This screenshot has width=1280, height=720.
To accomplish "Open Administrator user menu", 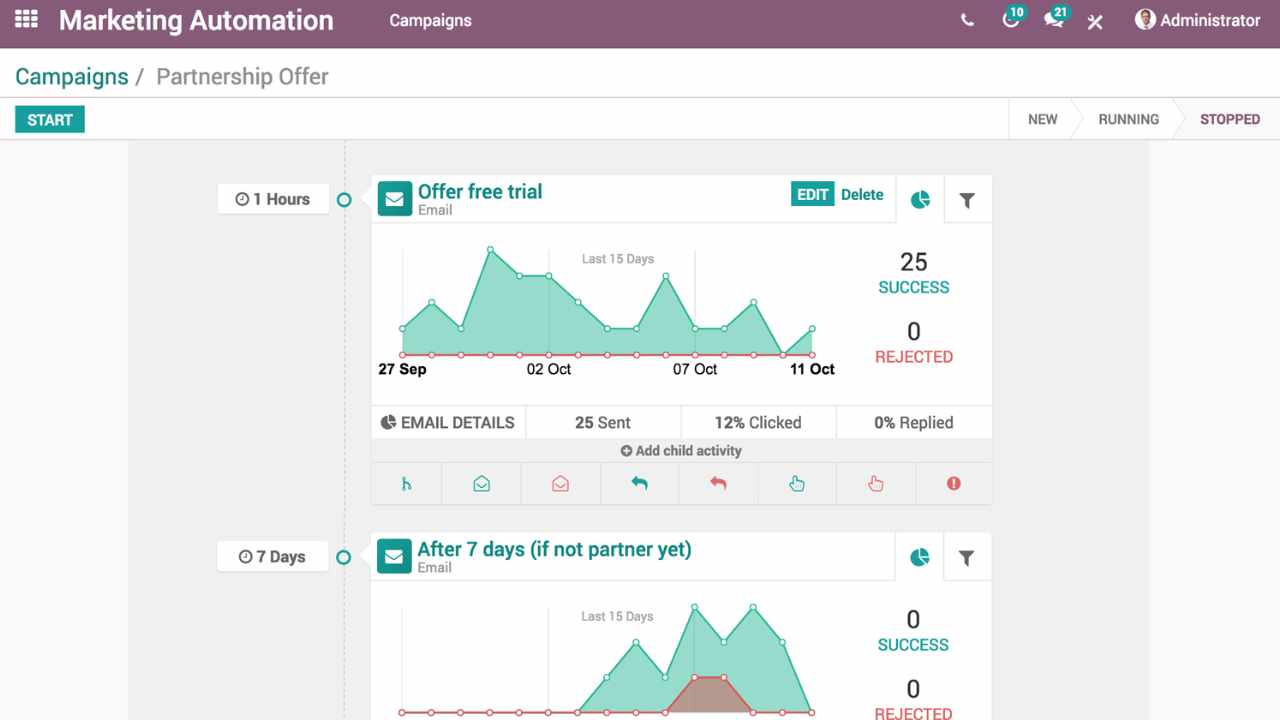I will click(1198, 20).
